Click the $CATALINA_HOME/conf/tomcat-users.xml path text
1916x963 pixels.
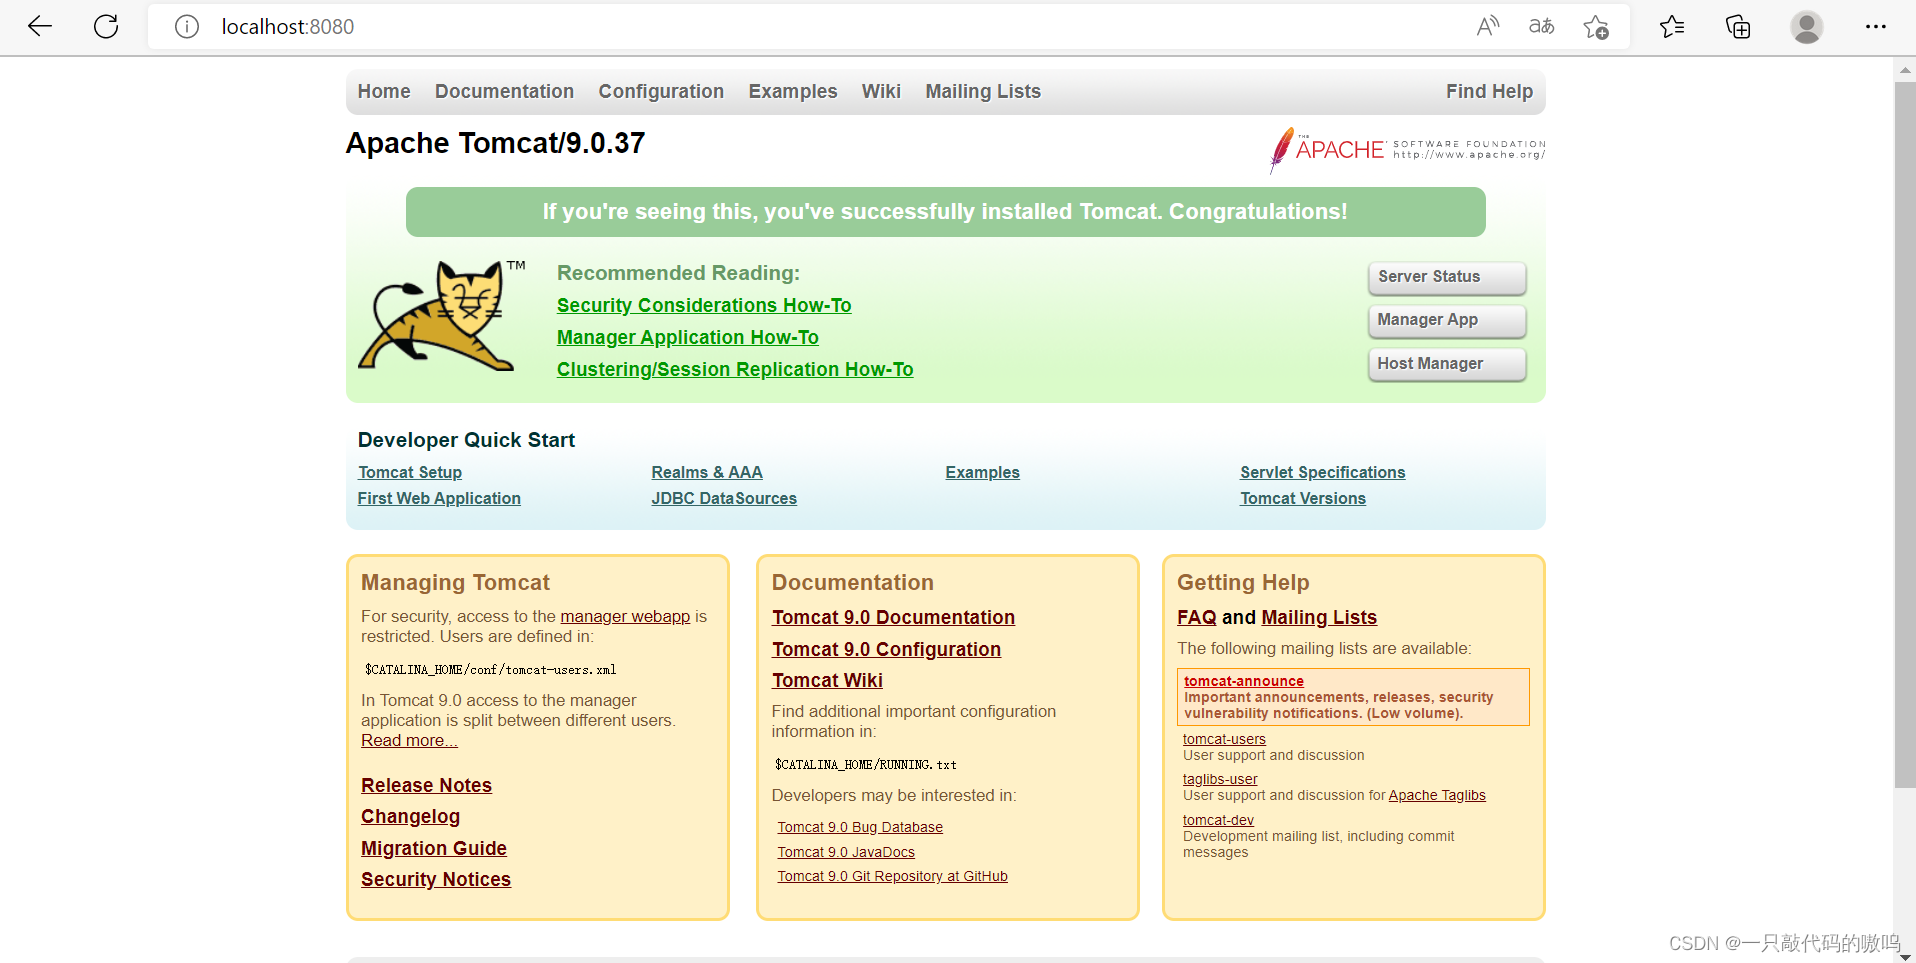490,670
